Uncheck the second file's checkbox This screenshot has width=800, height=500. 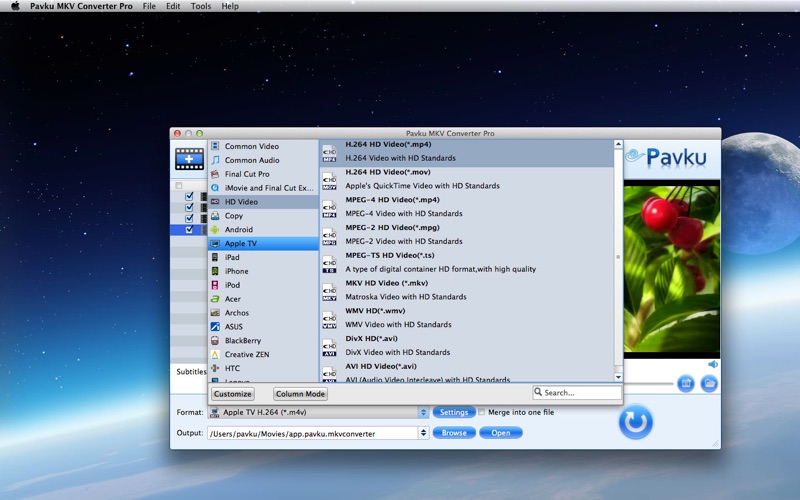click(189, 207)
